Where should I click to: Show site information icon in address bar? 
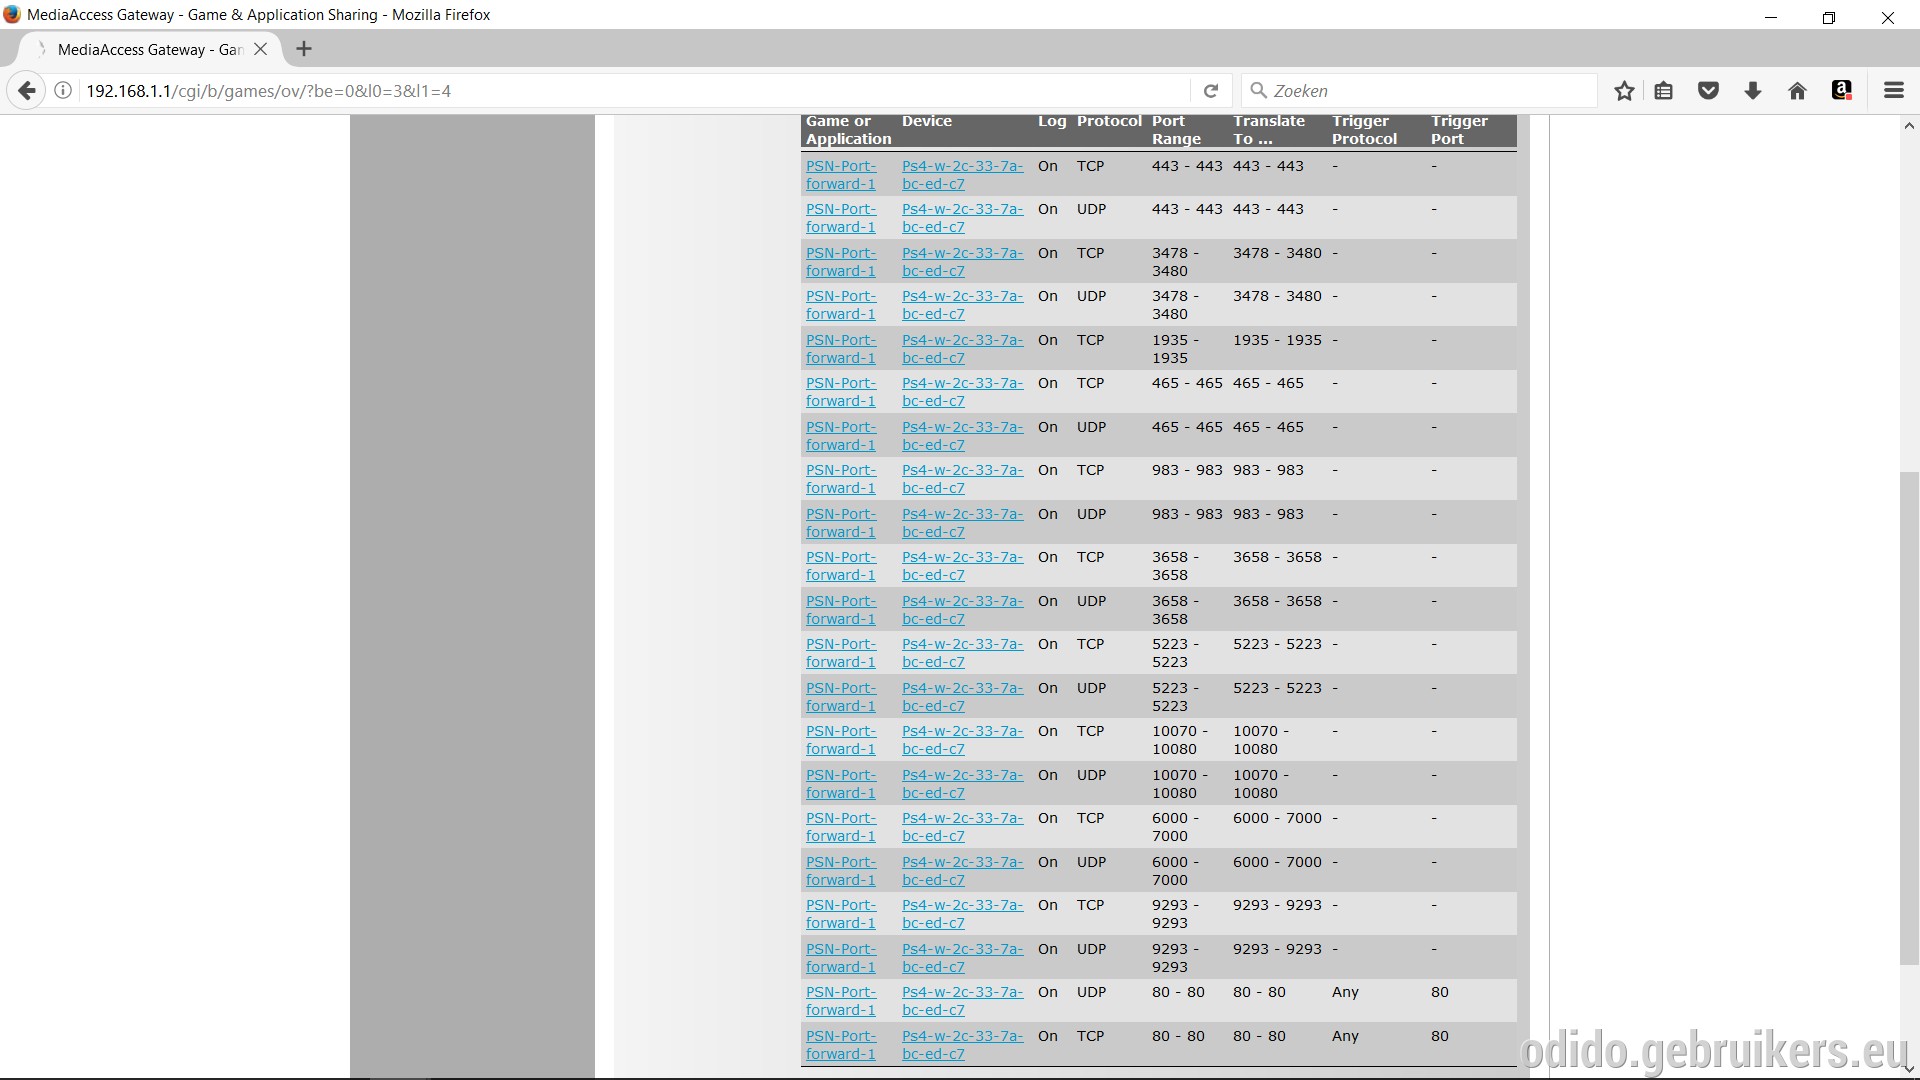click(x=63, y=91)
